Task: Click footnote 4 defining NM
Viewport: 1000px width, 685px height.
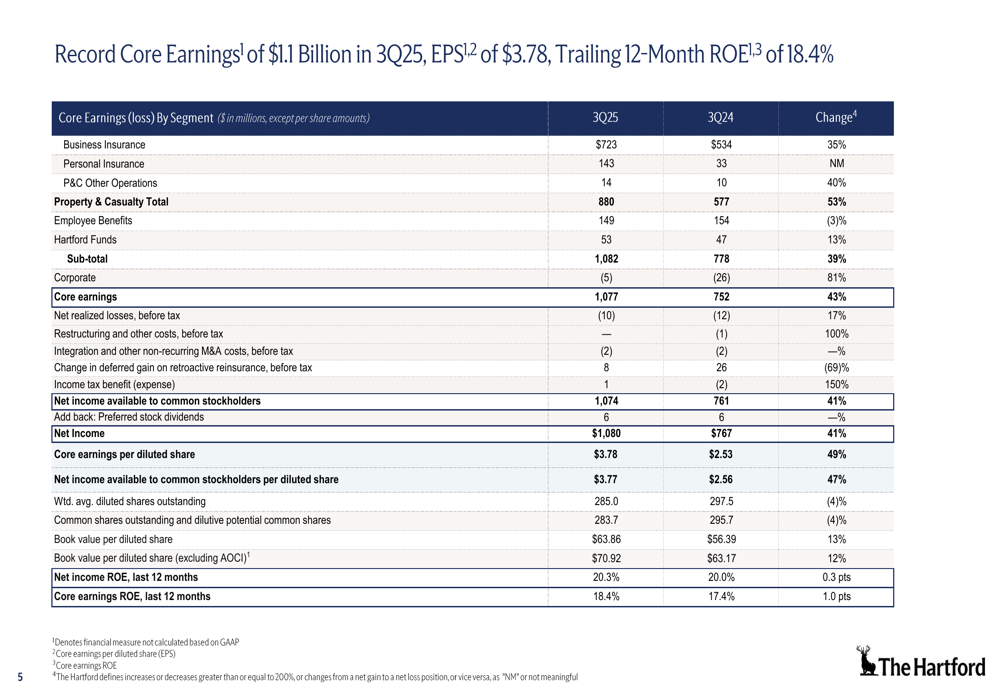Action: [x=316, y=677]
